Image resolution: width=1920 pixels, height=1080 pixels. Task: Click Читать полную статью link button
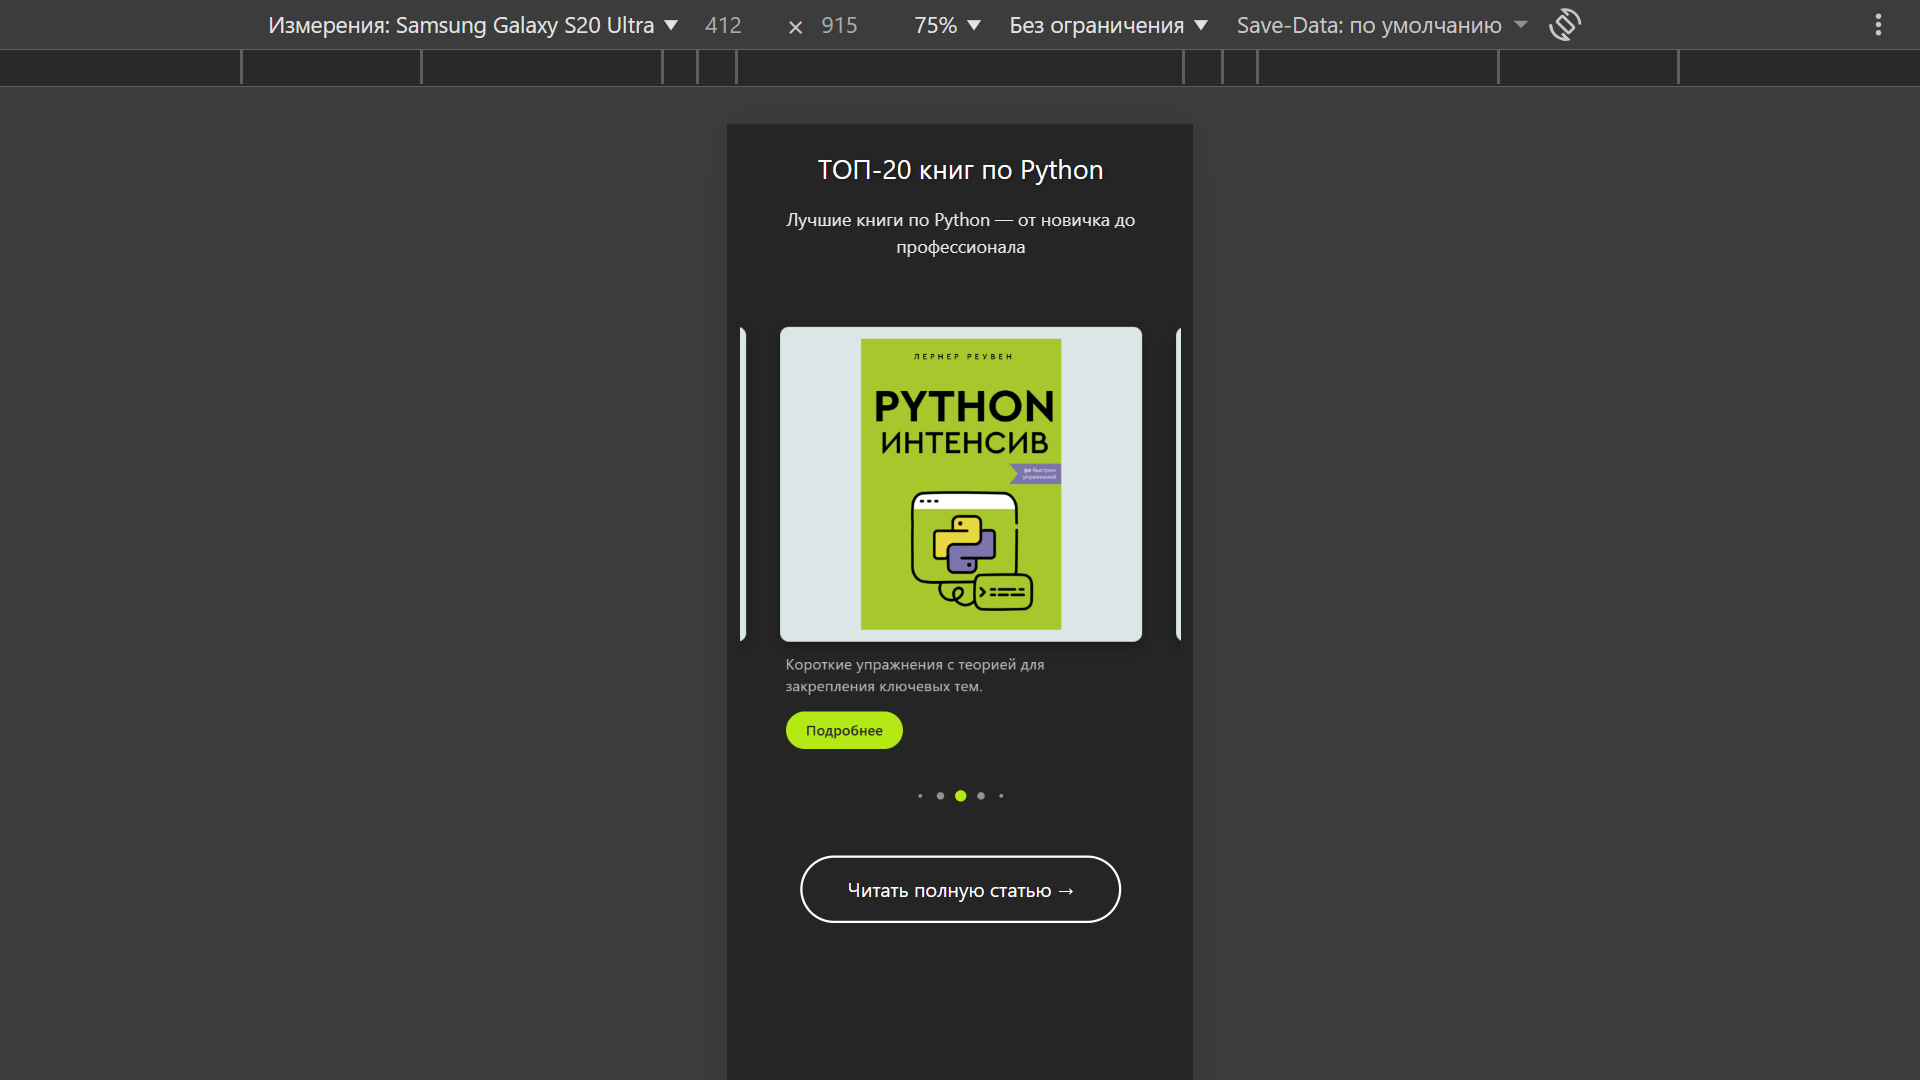(960, 889)
